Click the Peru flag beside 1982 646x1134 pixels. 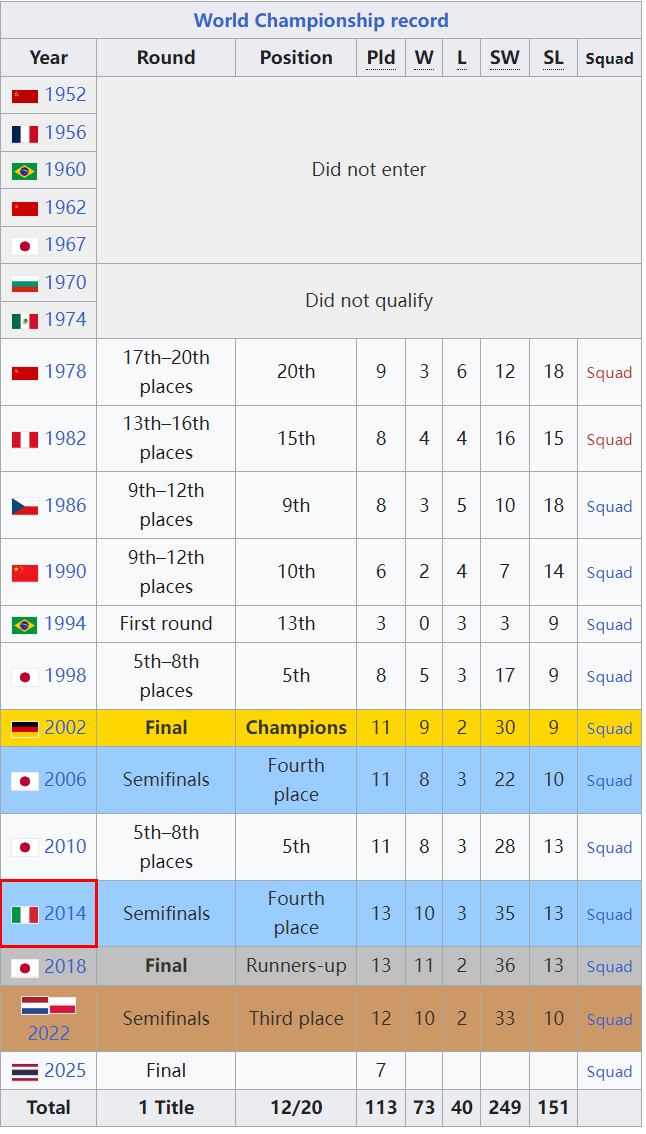click(25, 439)
